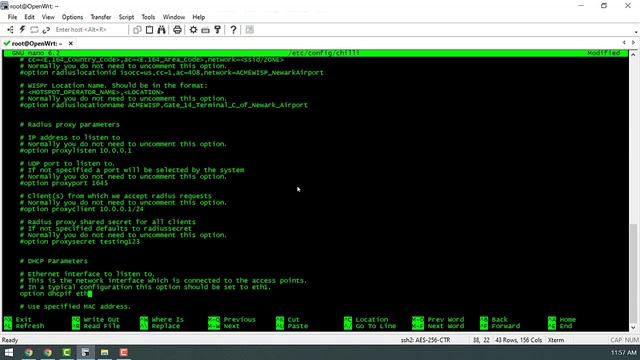Viewport: 640px width, 360px height.
Task: Click the Enter host input field
Action: coord(90,30)
